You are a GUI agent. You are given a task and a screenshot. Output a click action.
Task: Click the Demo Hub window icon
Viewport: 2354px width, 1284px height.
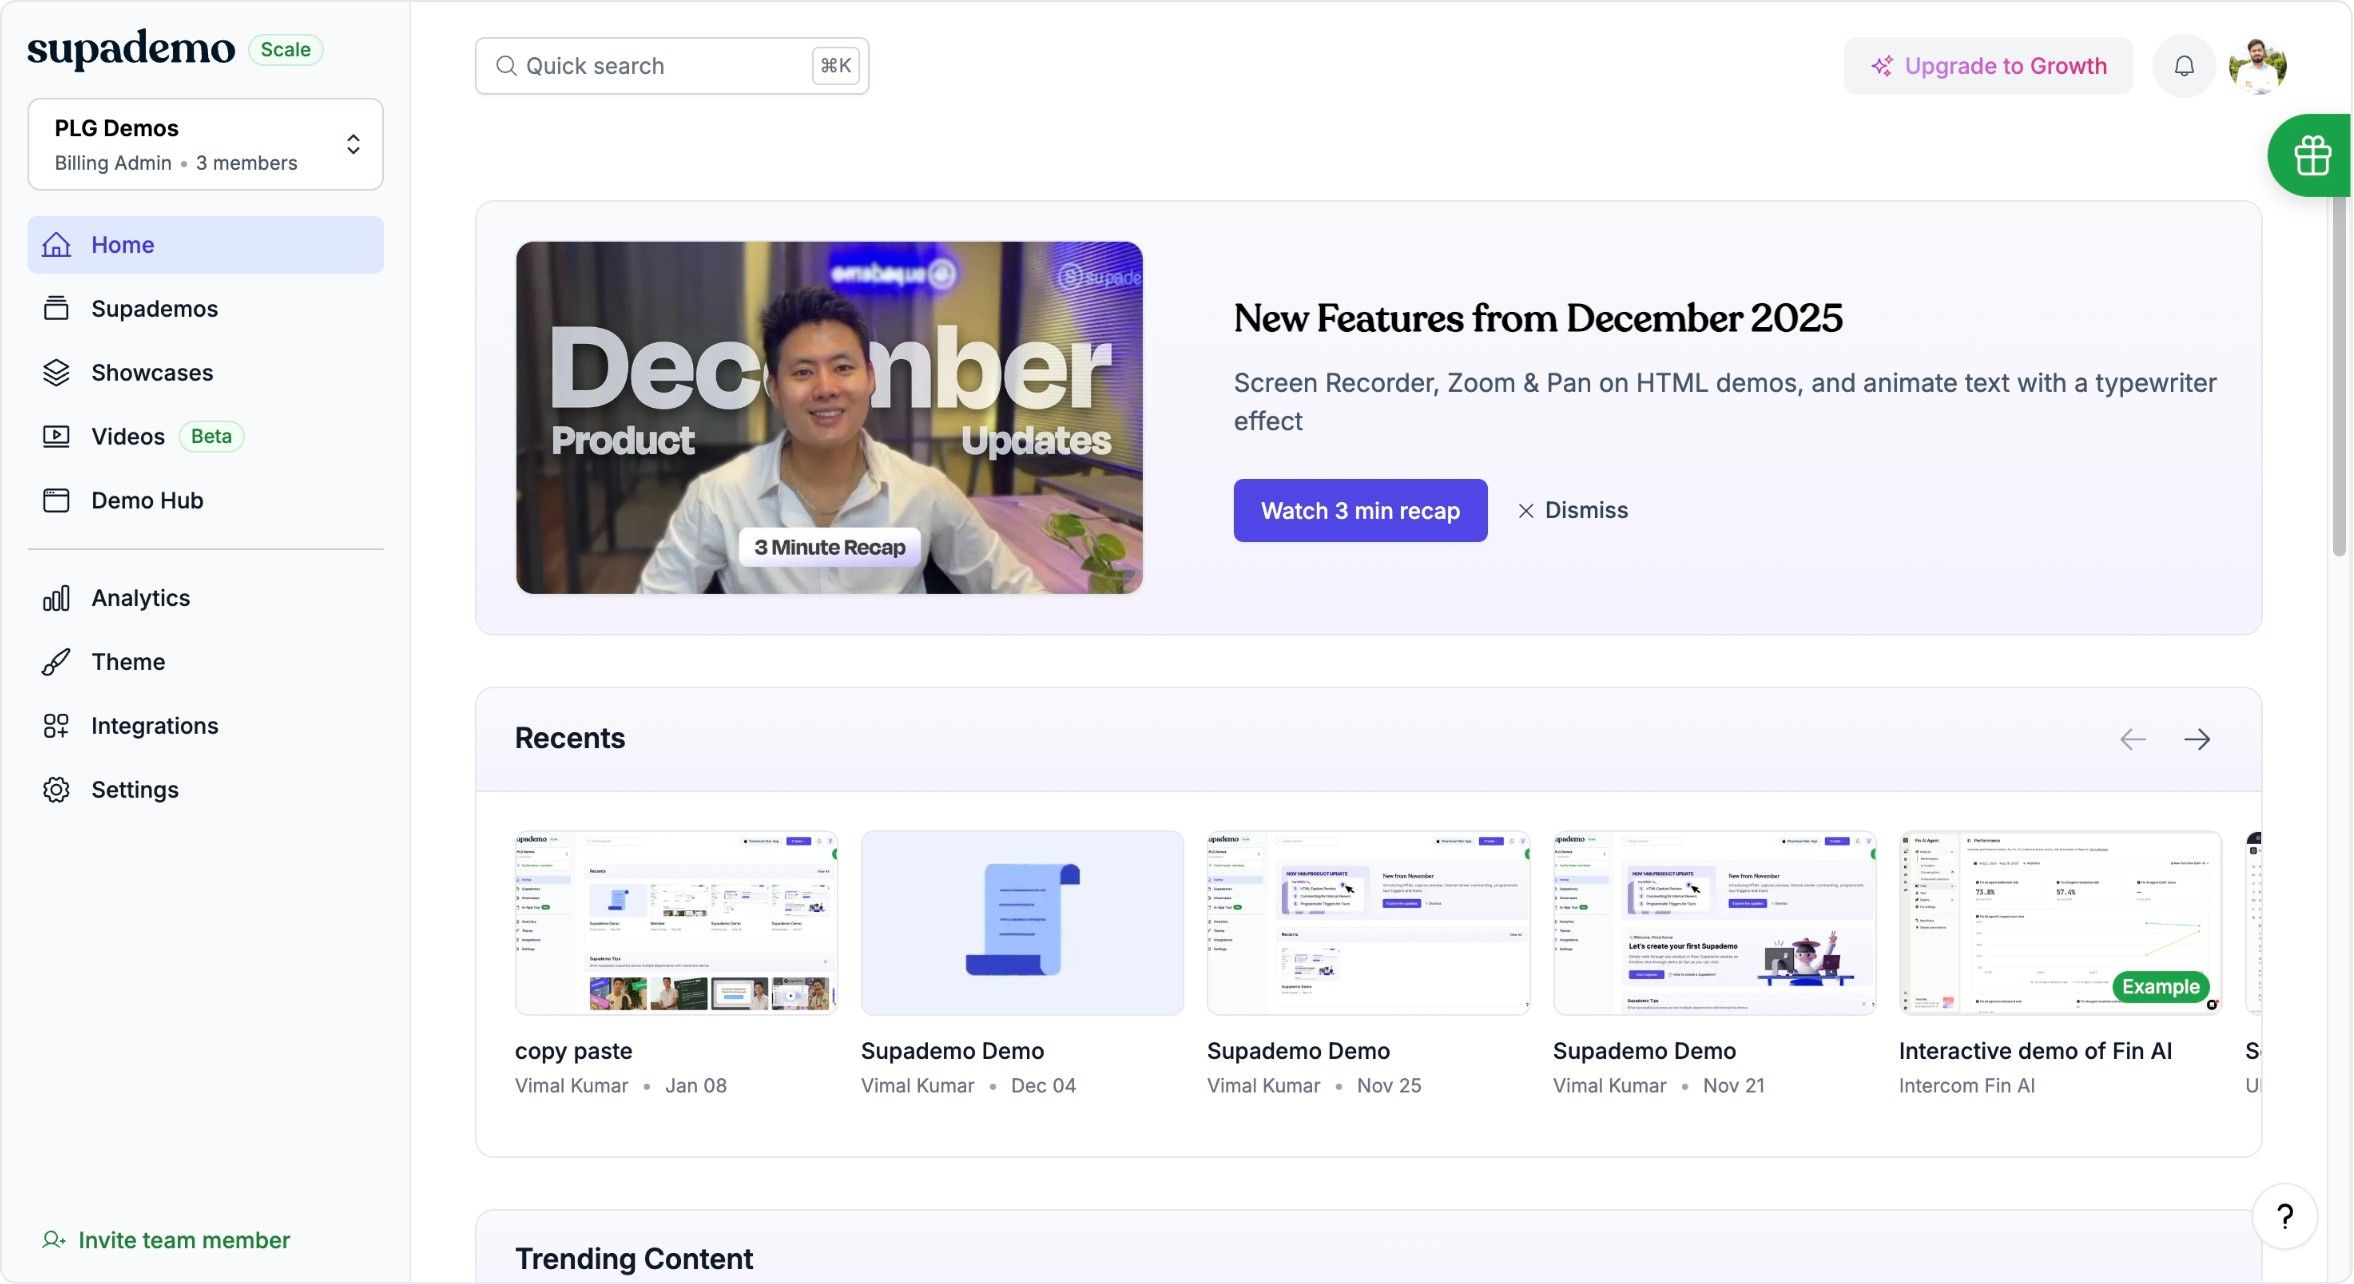point(56,501)
